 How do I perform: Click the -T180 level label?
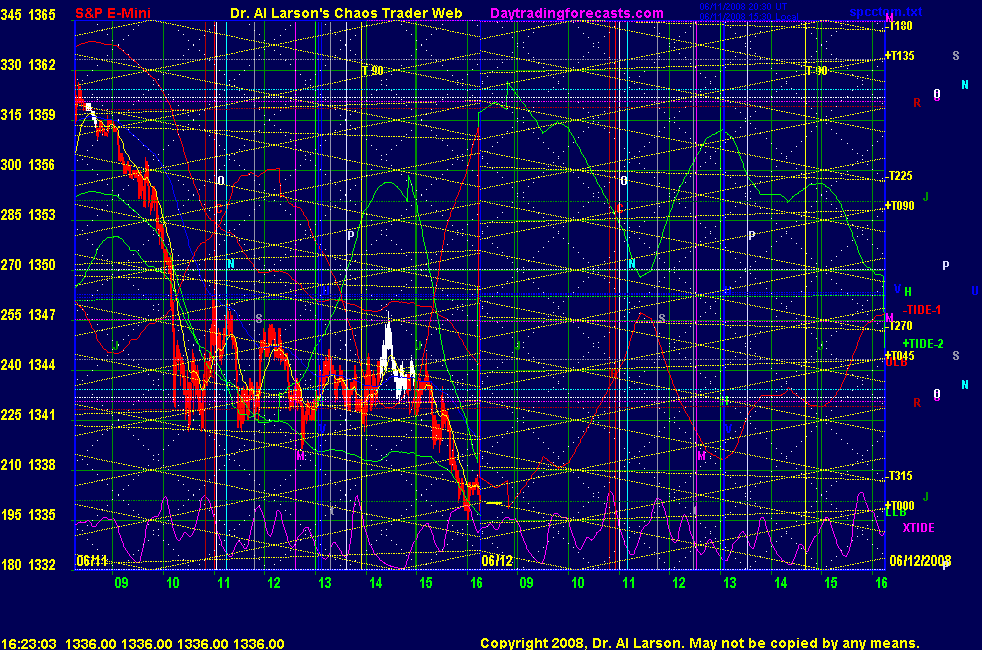(899, 26)
